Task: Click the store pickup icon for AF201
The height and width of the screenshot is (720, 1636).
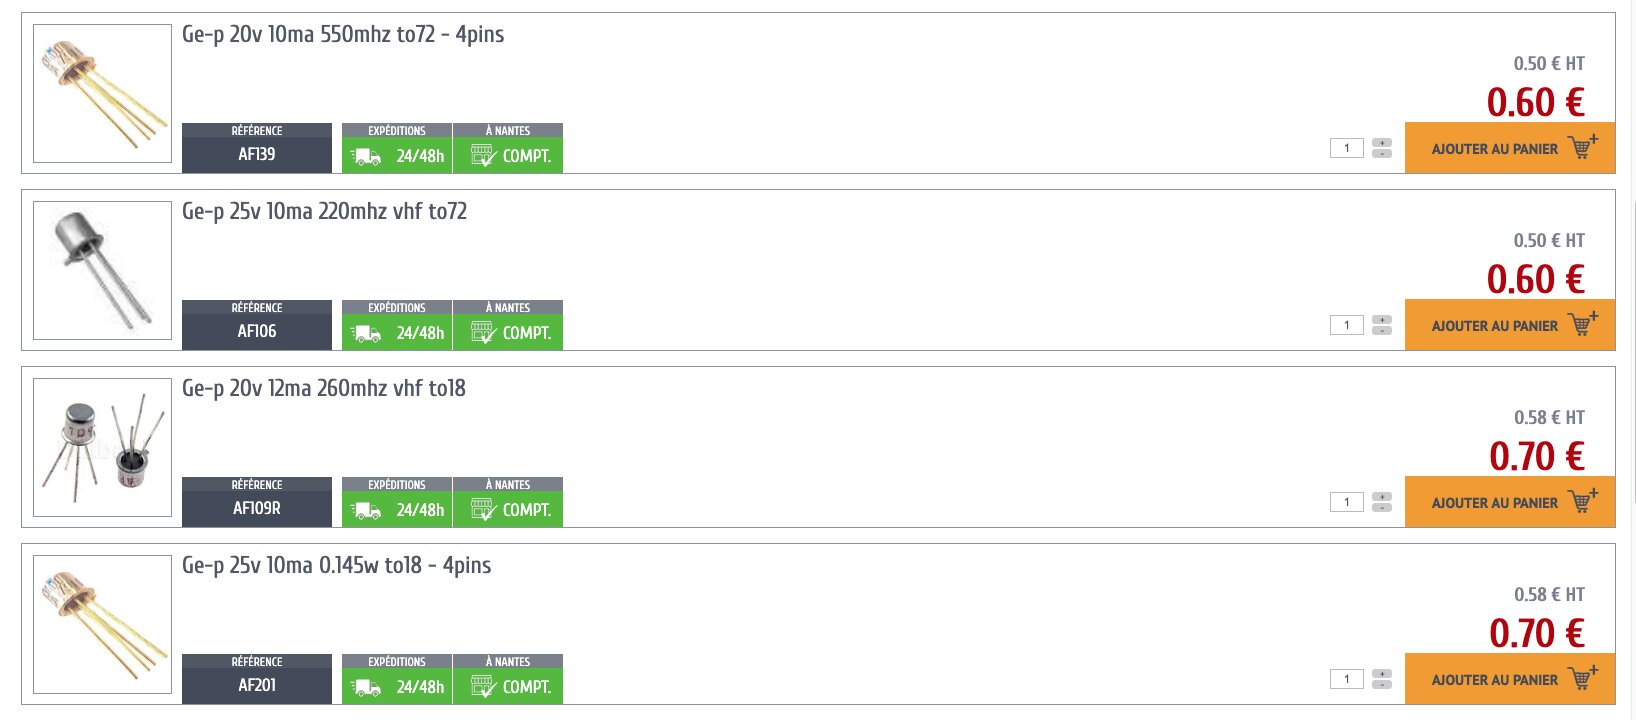Action: pyautogui.click(x=483, y=686)
